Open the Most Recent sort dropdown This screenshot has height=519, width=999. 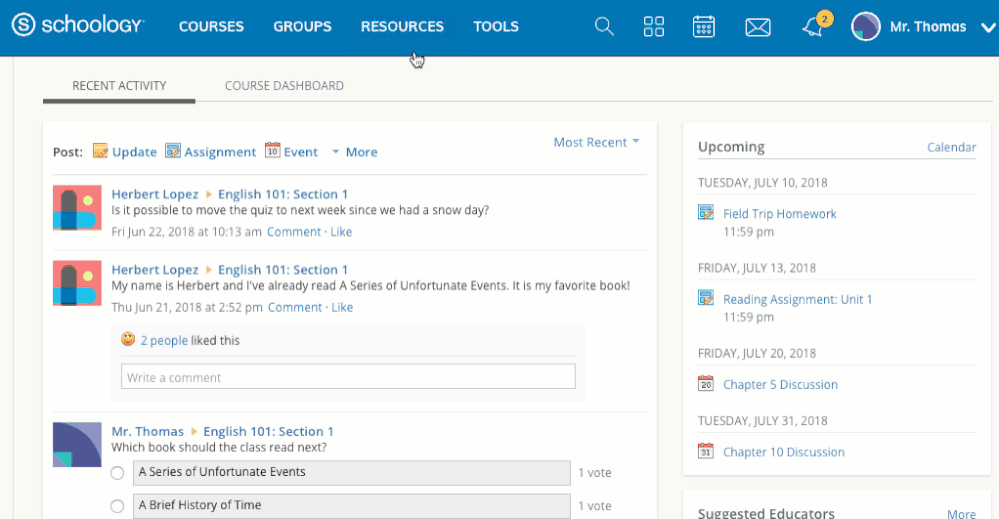[x=596, y=142]
